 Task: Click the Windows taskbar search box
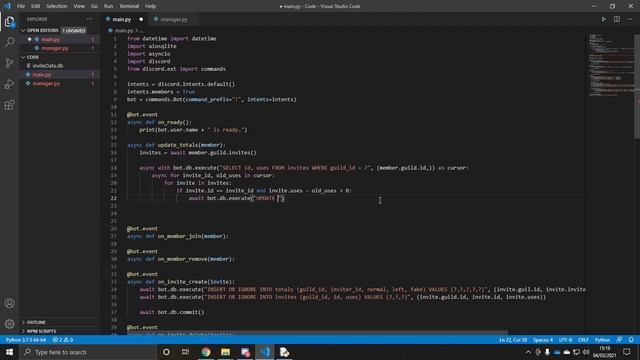click(88, 352)
